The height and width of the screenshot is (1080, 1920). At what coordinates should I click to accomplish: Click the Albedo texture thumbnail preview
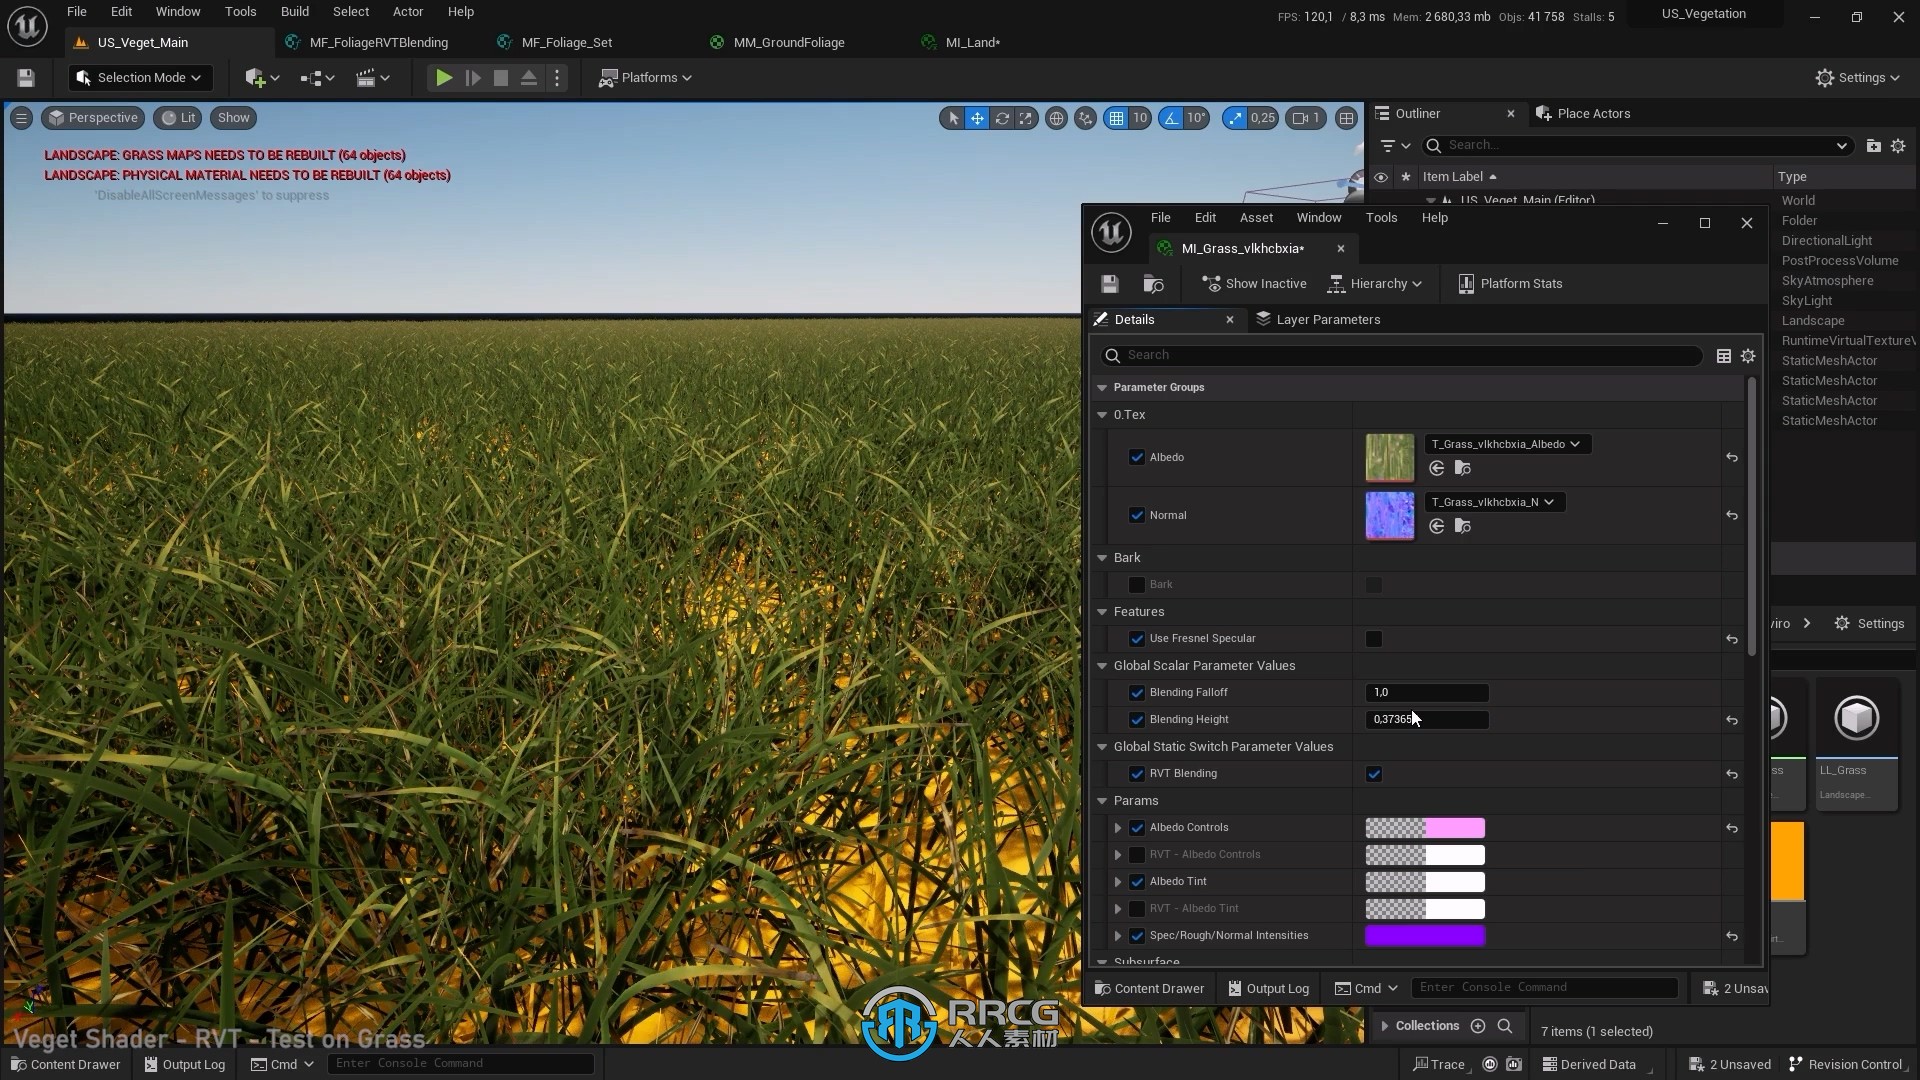pos(1391,456)
